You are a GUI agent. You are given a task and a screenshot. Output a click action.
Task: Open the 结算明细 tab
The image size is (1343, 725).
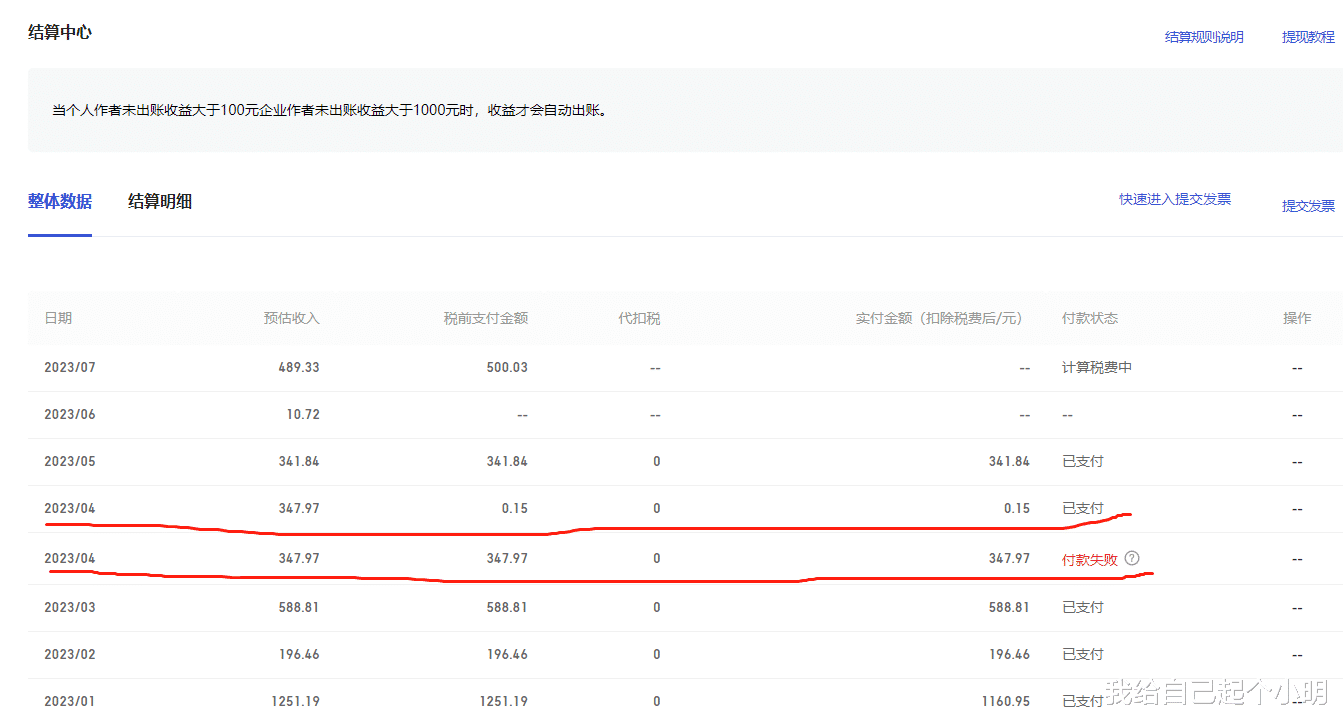(x=160, y=202)
